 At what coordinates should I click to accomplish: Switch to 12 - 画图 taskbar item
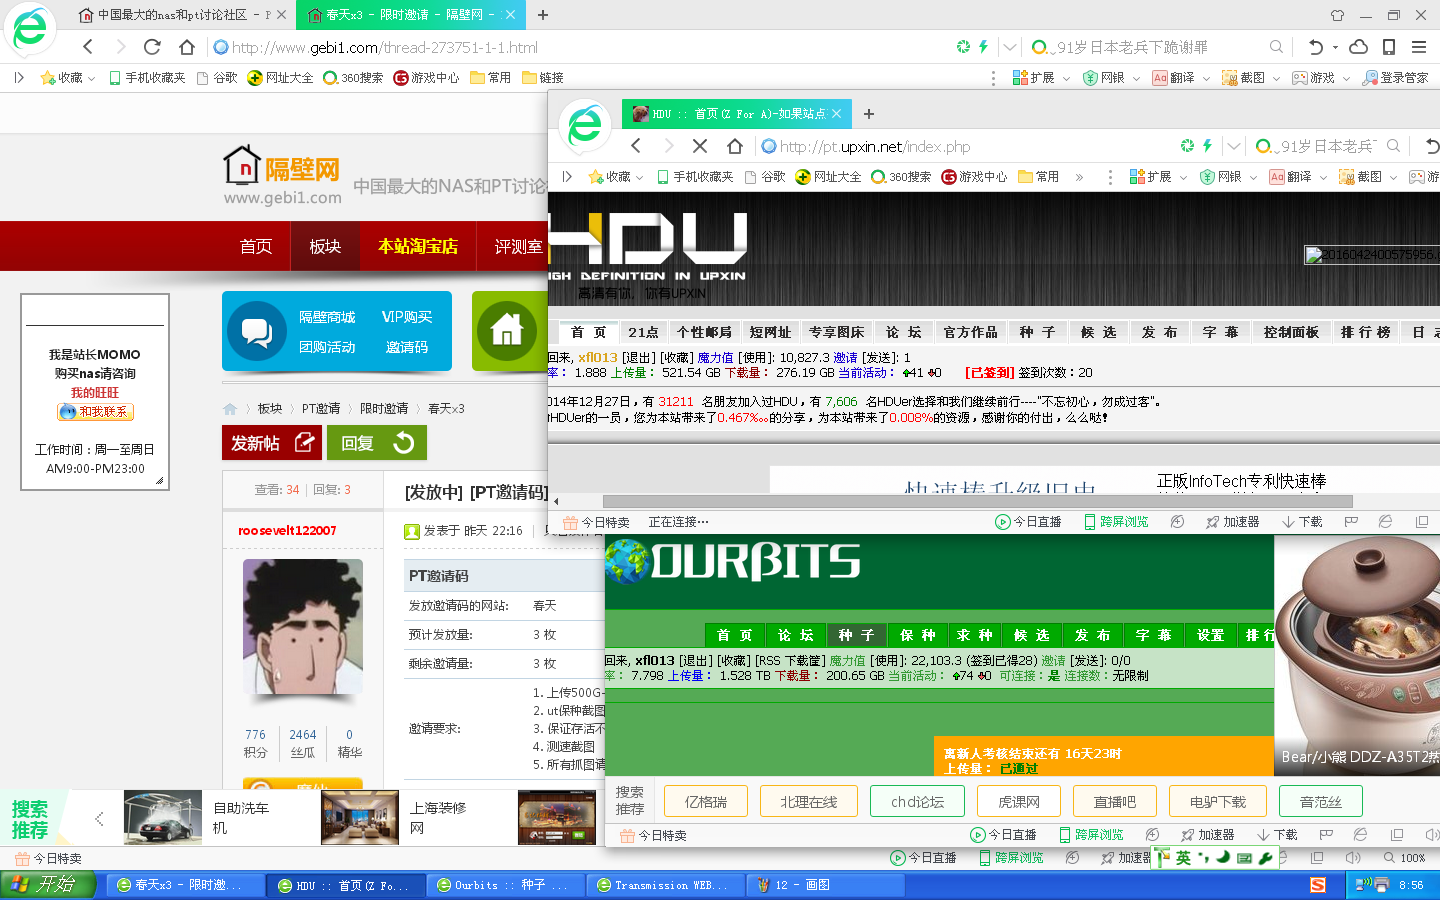click(x=825, y=885)
